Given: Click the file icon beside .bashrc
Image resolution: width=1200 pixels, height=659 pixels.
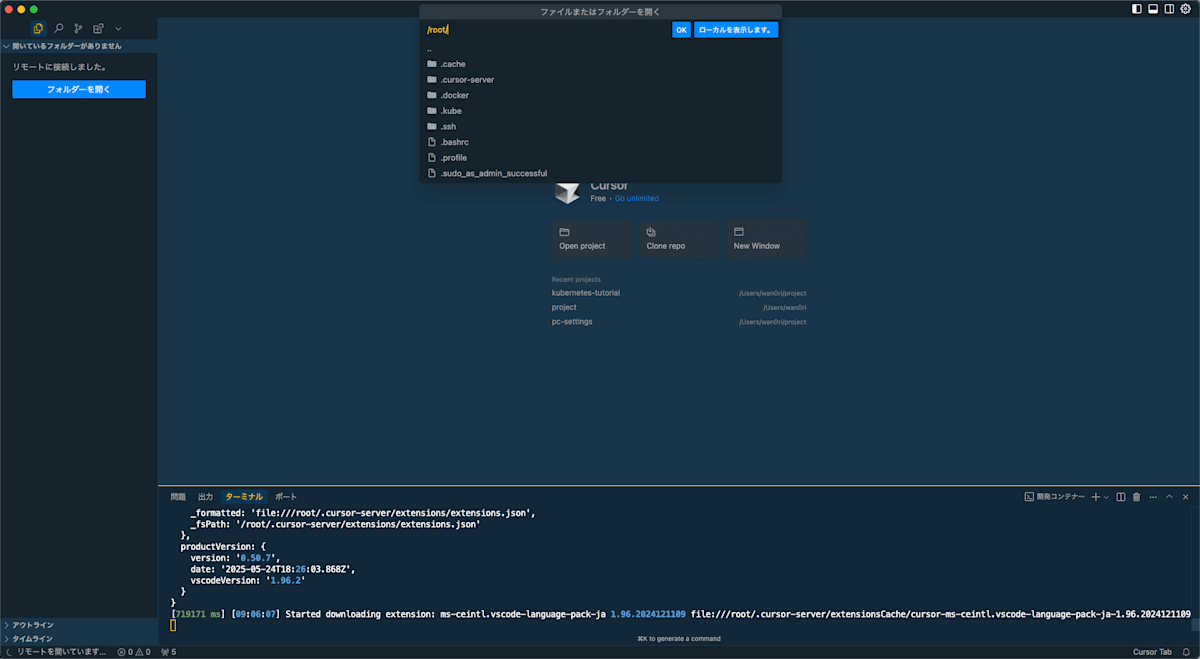Looking at the screenshot, I should point(432,142).
